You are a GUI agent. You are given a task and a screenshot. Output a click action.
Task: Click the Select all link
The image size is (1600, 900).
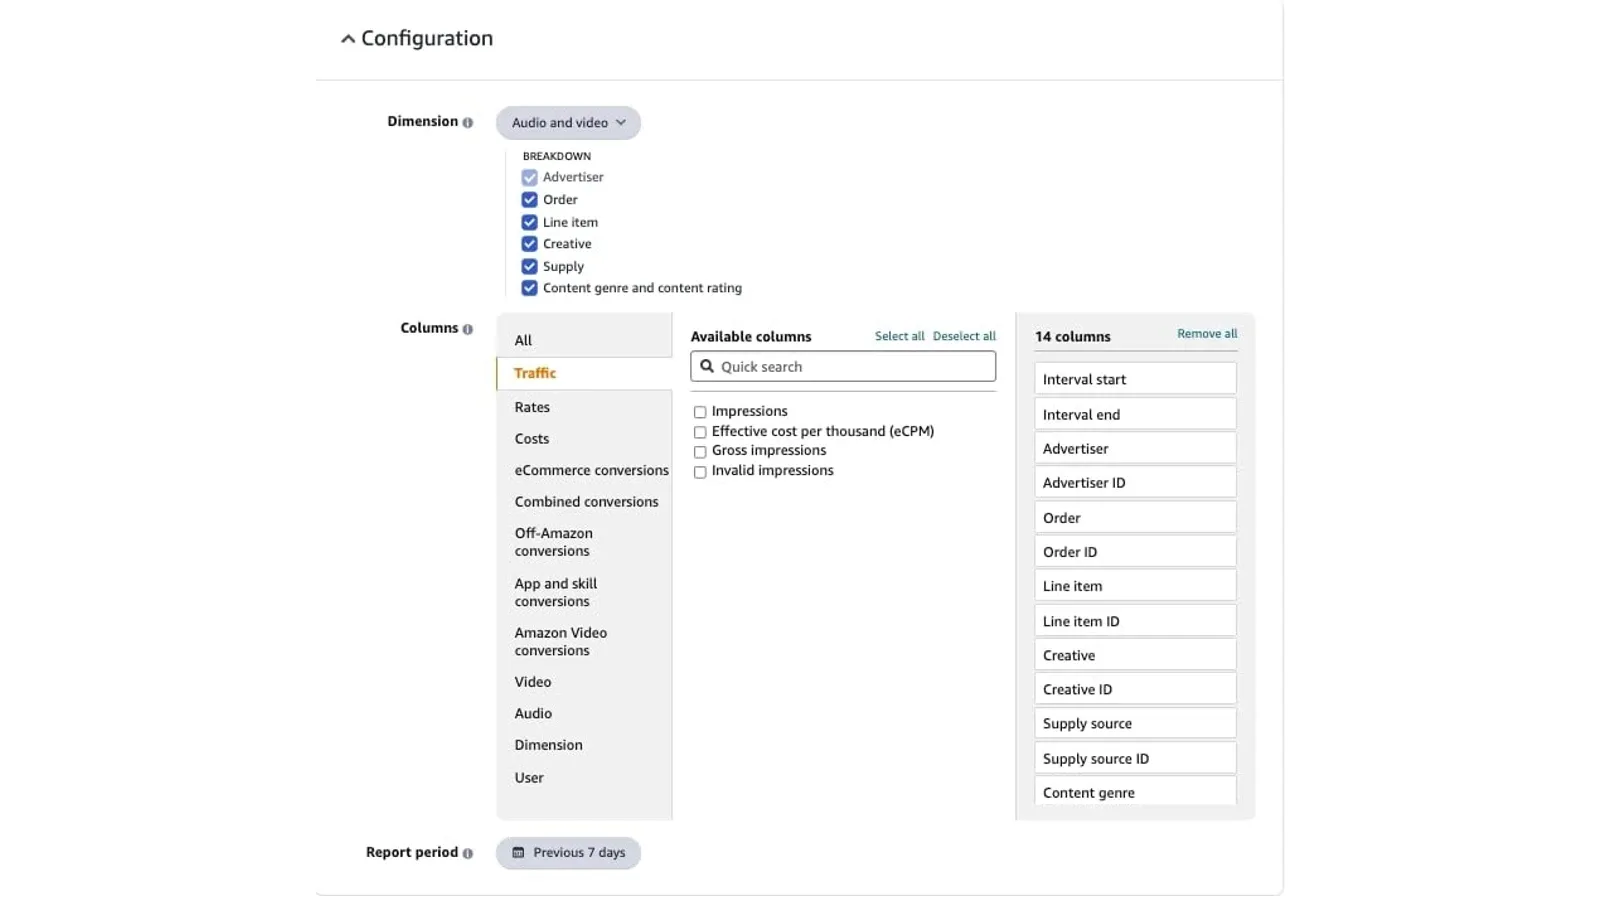point(899,336)
